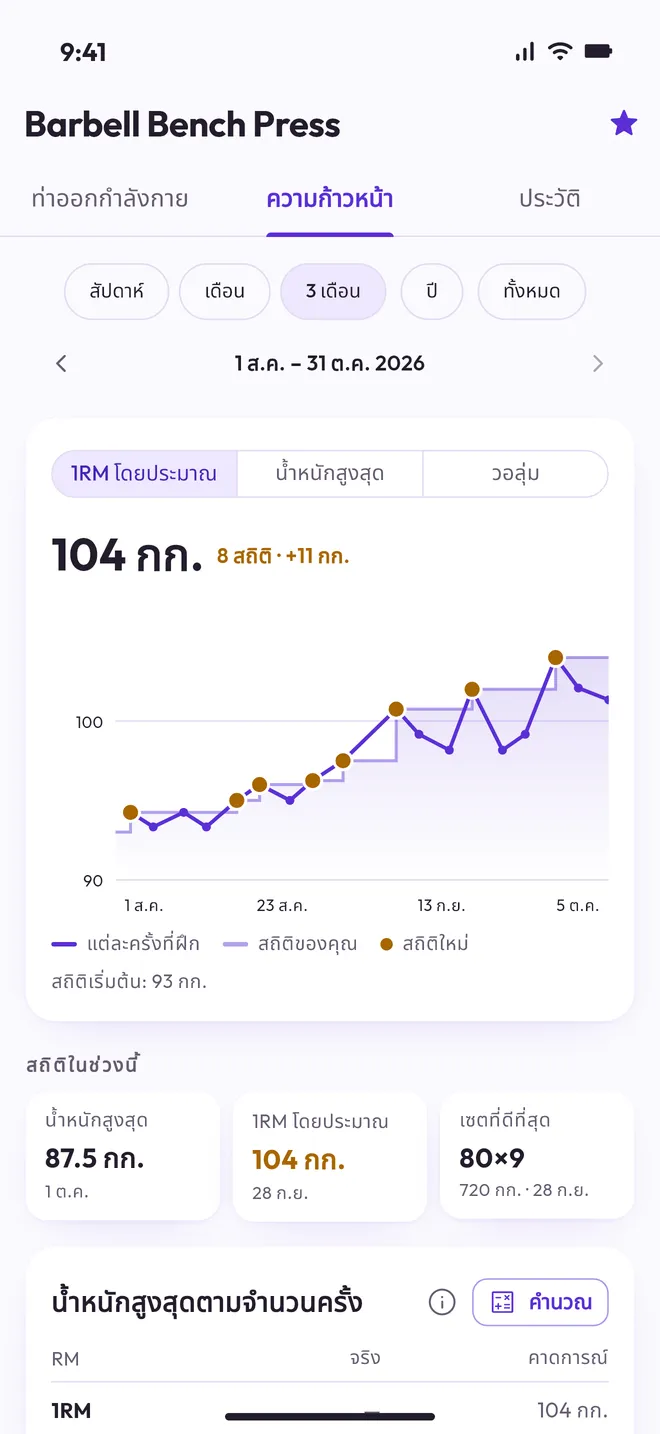
Task: Tap the record point on the 100 line
Action: 396,709
